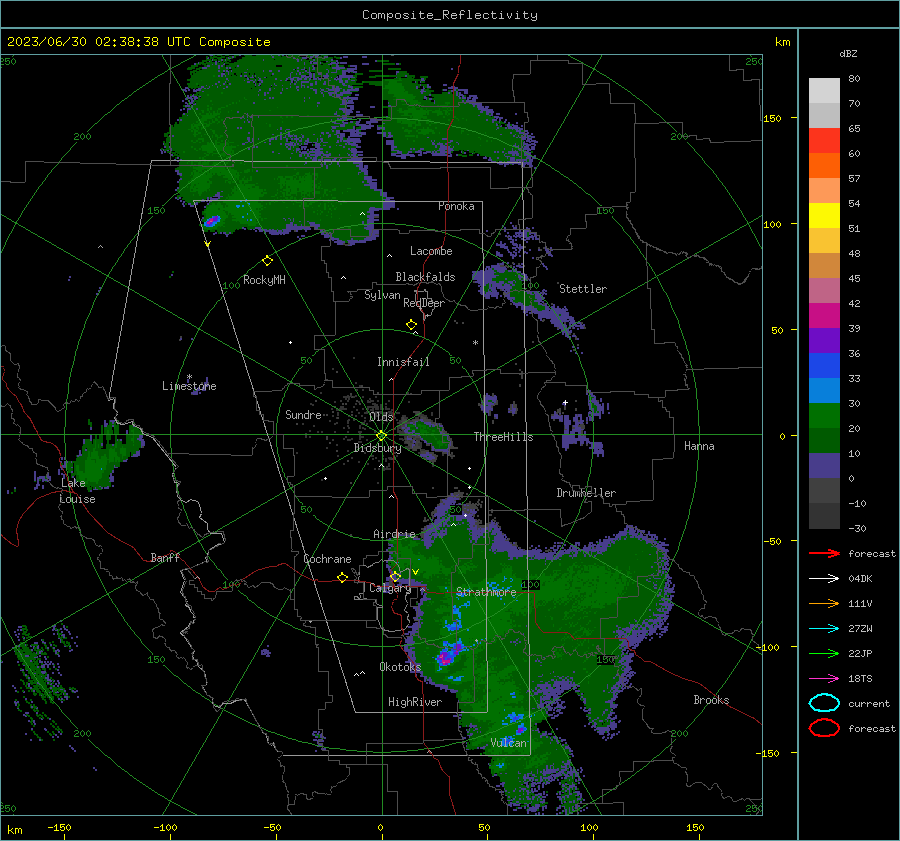Click the yellow diamond marker below Cochrane
The height and width of the screenshot is (841, 900).
(342, 578)
